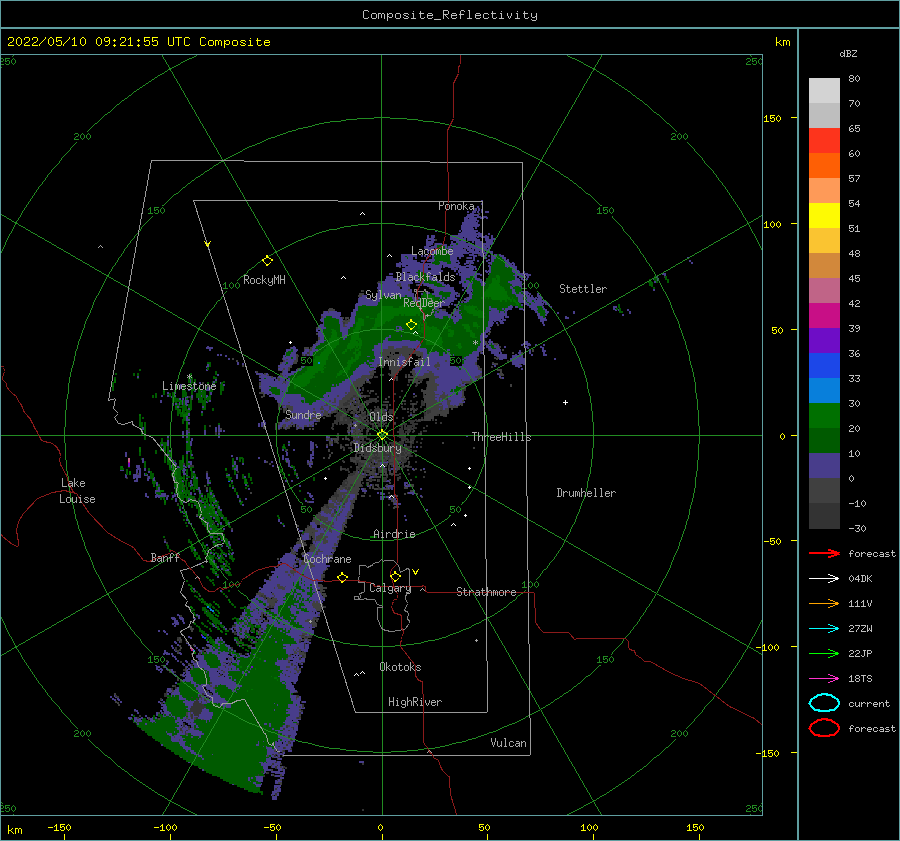The width and height of the screenshot is (900, 841).
Task: Click the RockyMH label
Action: tap(264, 280)
